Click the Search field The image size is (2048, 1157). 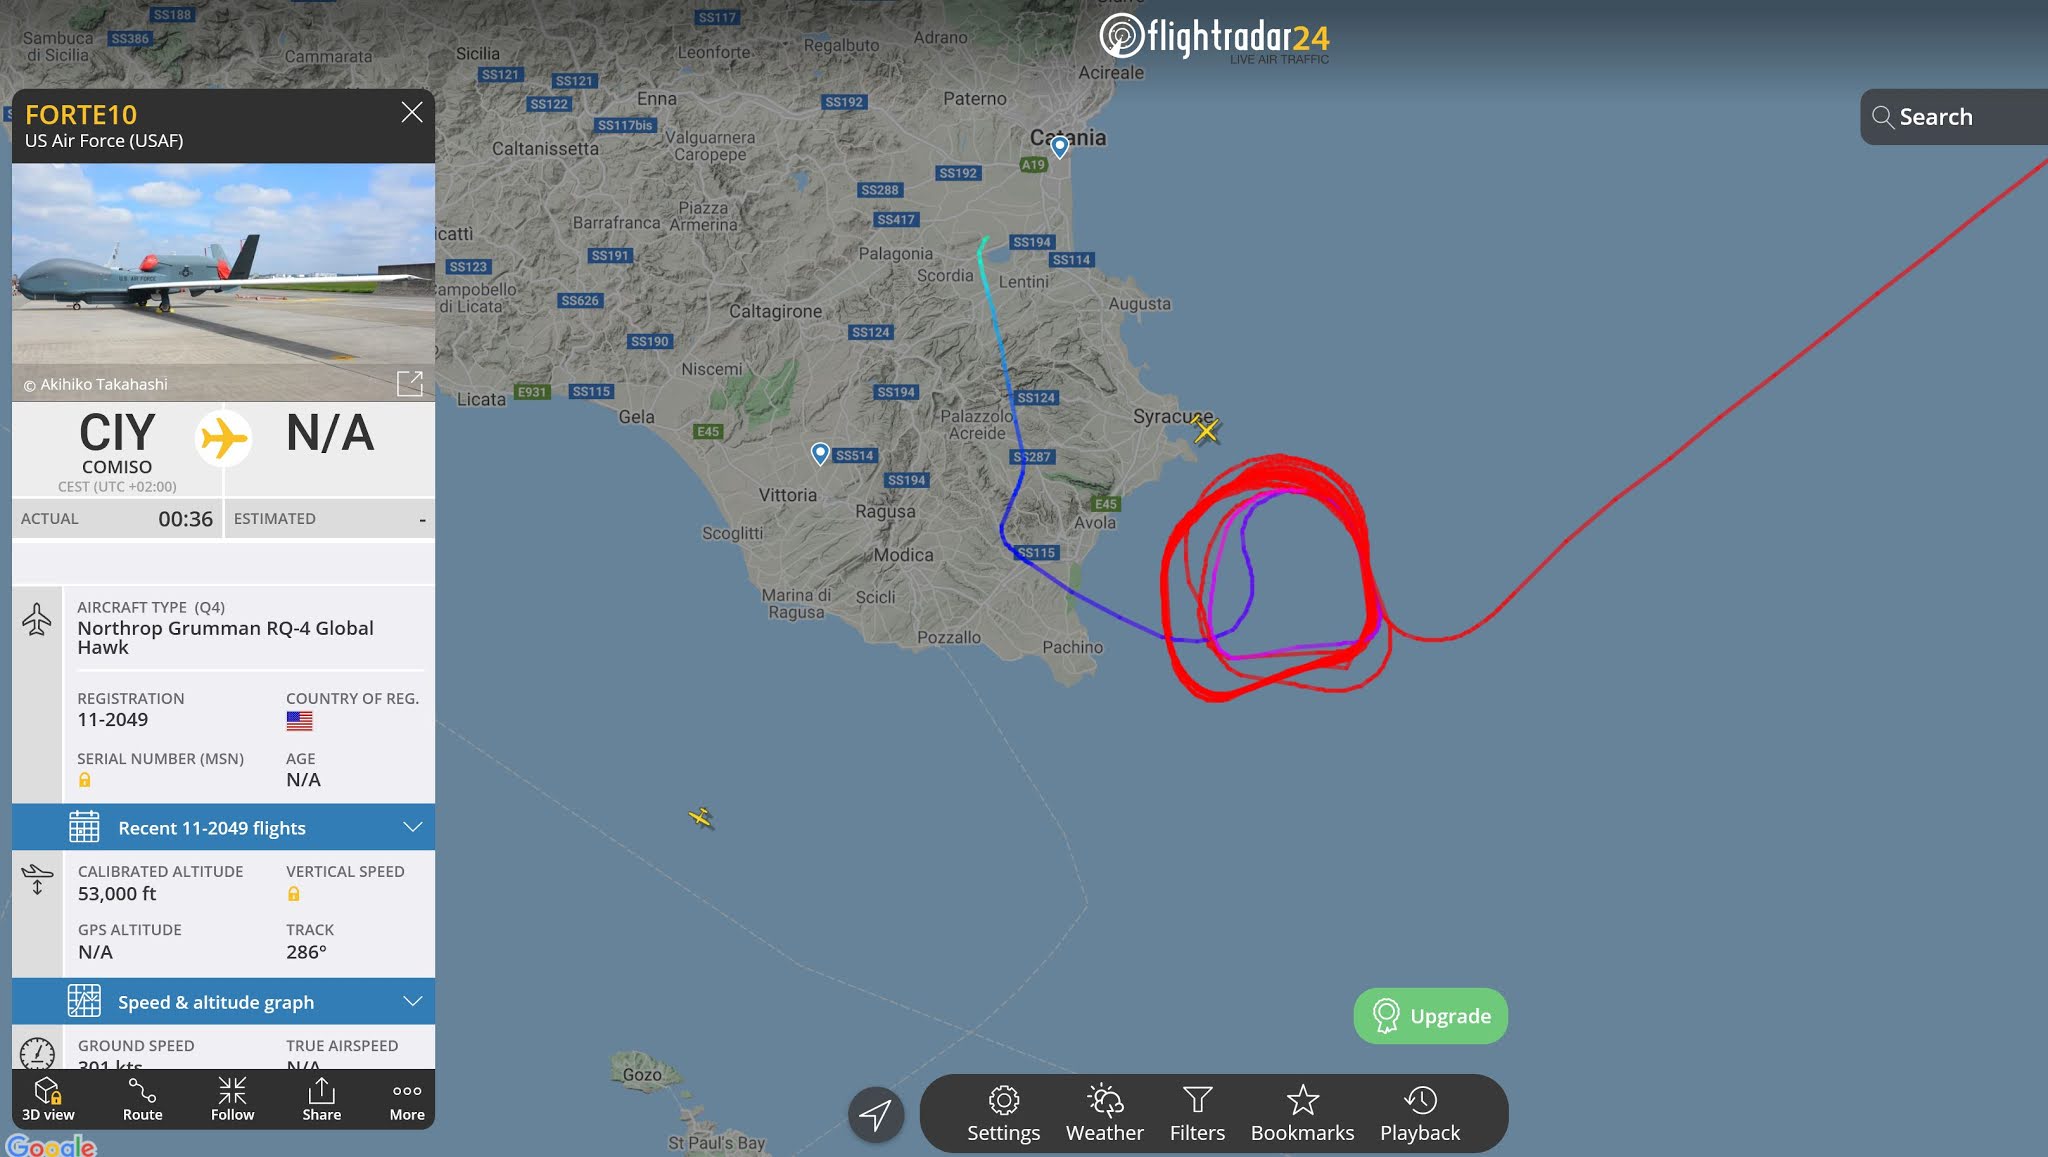[1954, 117]
